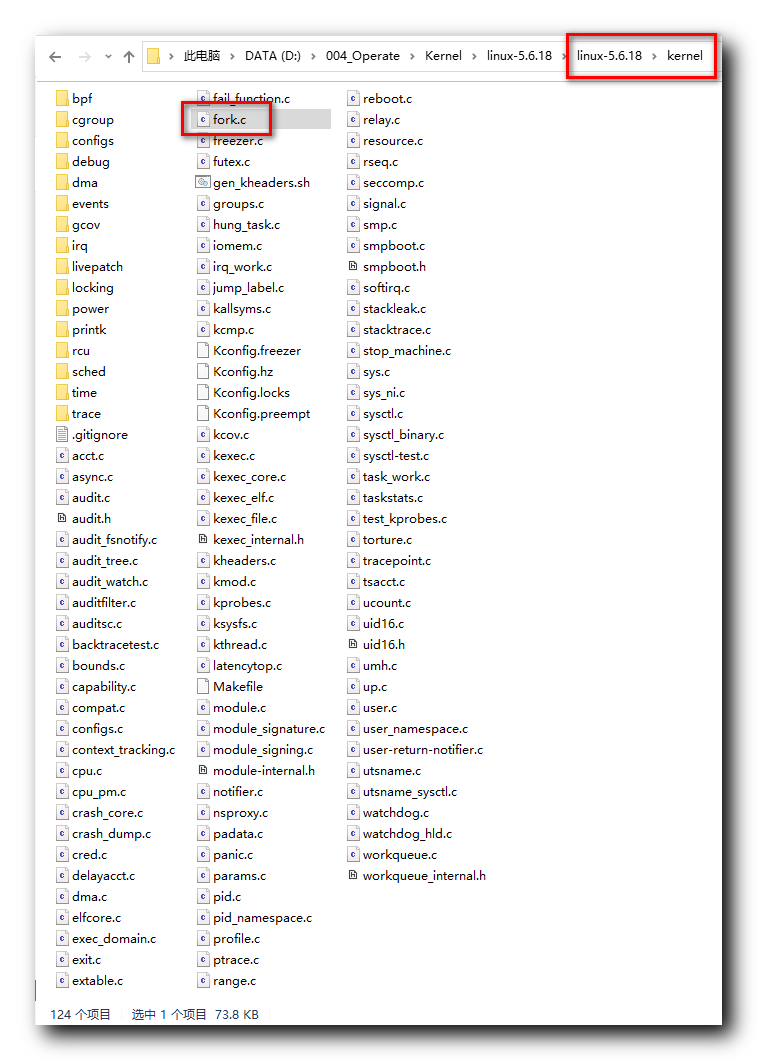The width and height of the screenshot is (757, 1060).
Task: Go back with the left arrow button
Action: pyautogui.click(x=55, y=57)
